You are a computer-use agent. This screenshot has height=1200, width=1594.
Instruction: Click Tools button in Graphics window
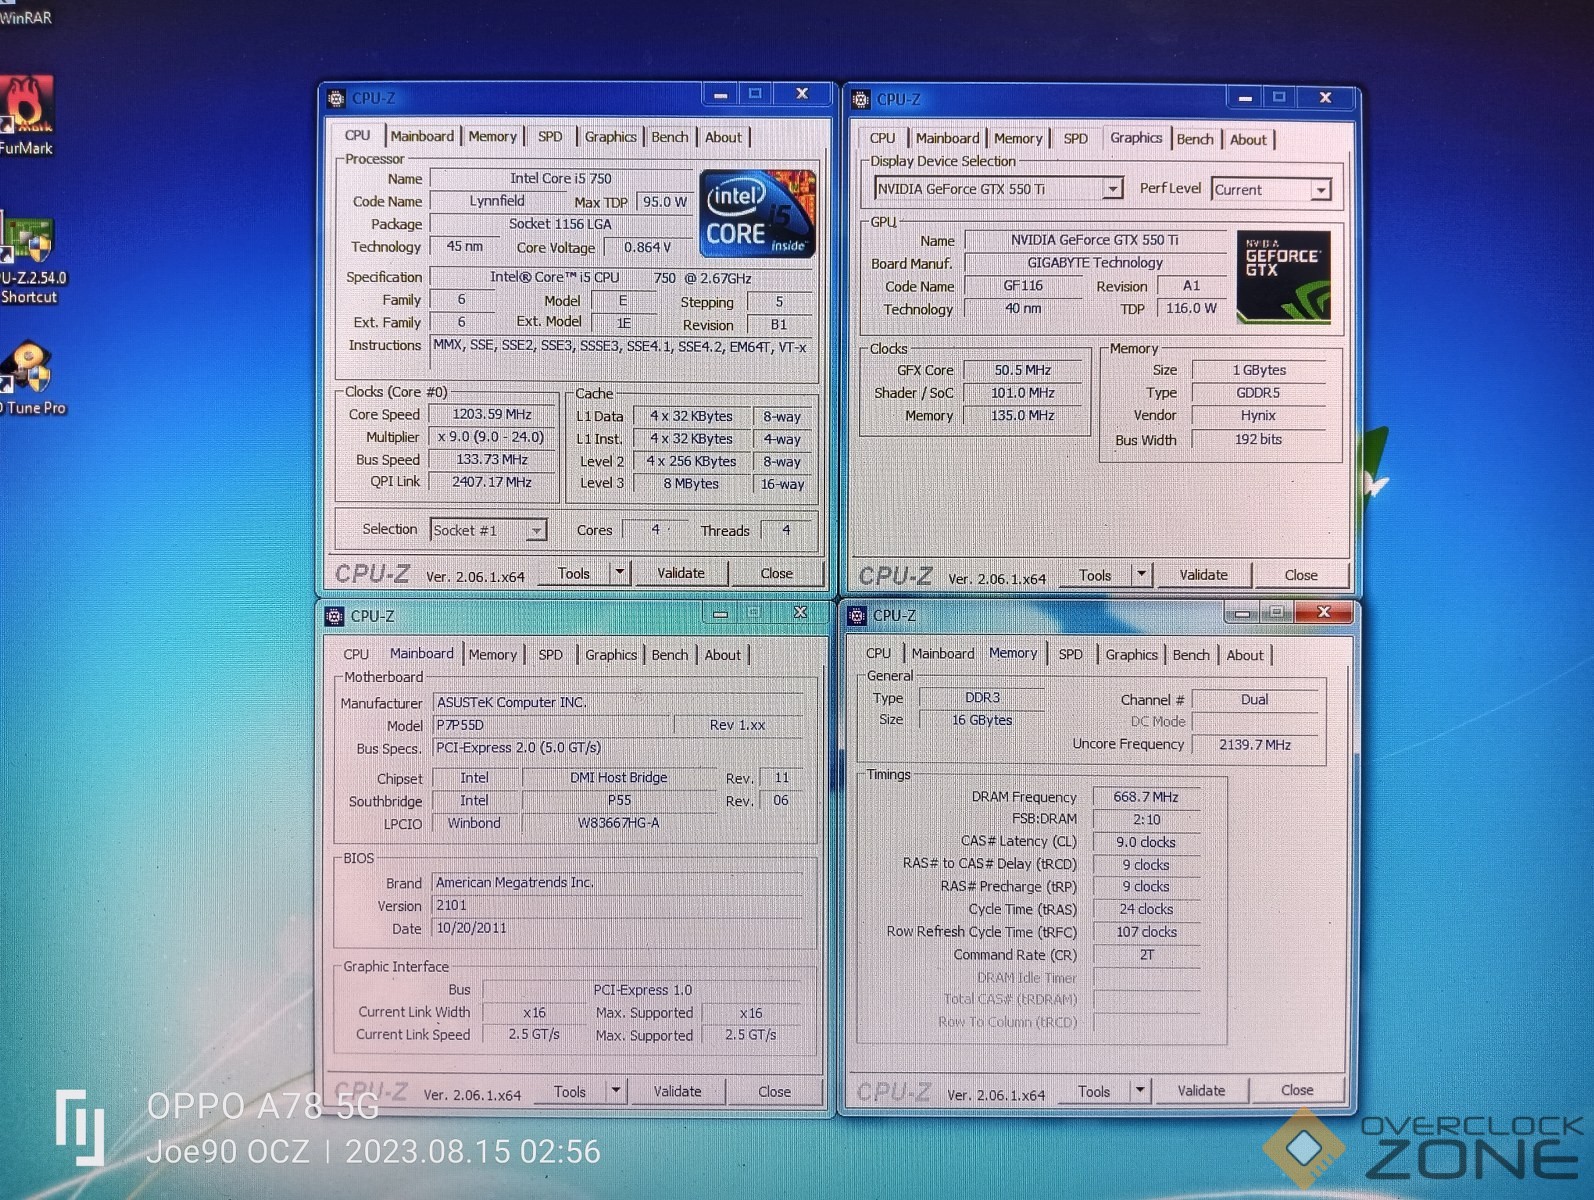point(1095,575)
